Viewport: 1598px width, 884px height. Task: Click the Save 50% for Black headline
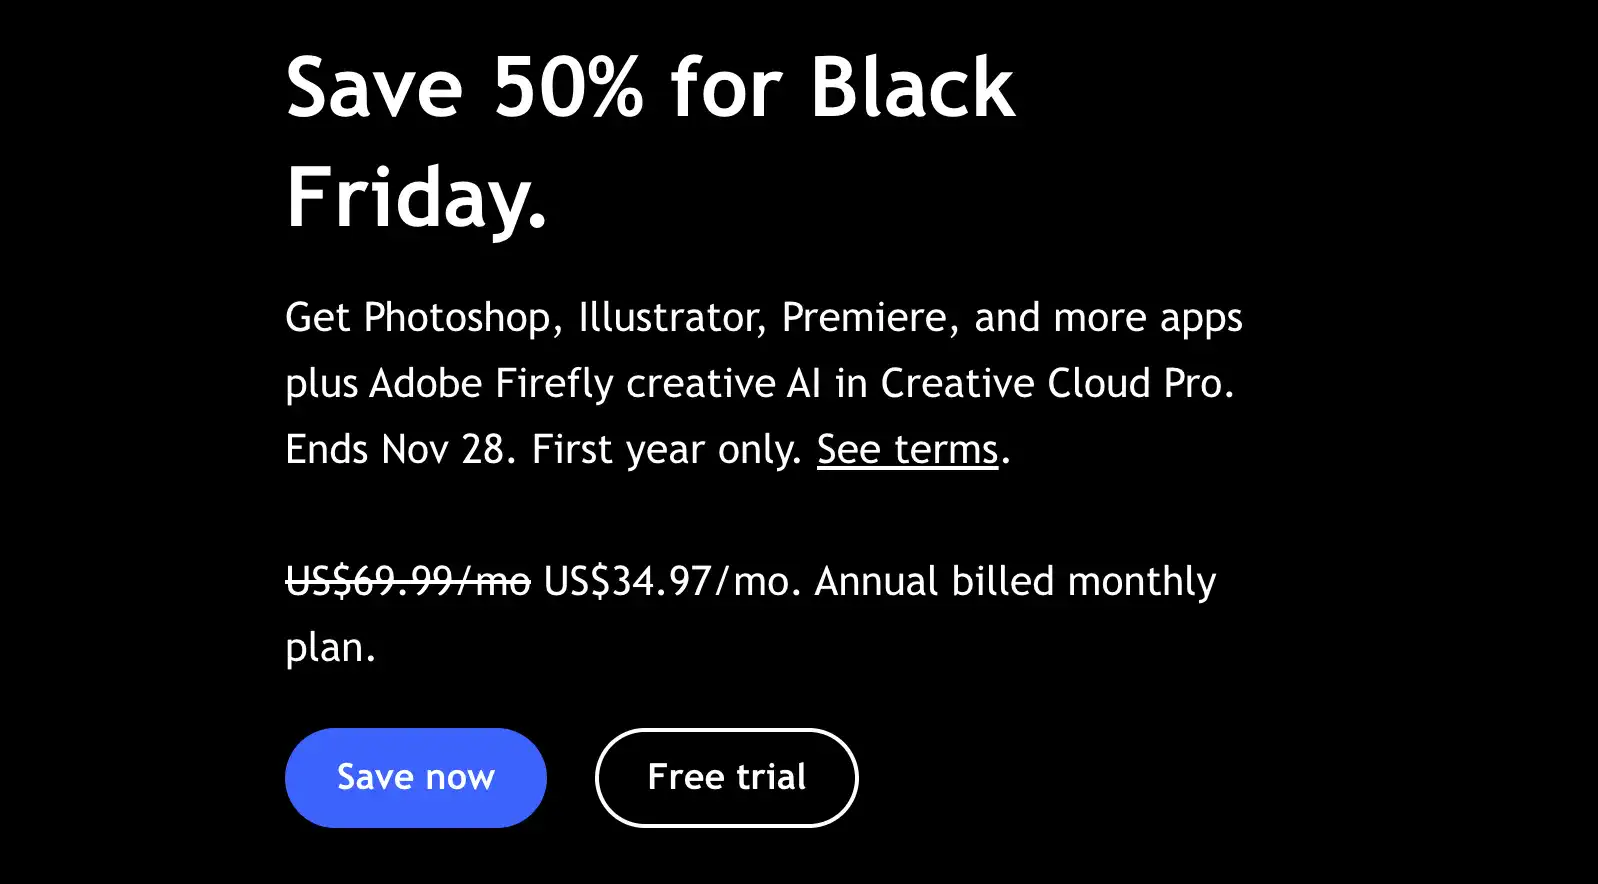[x=651, y=87]
